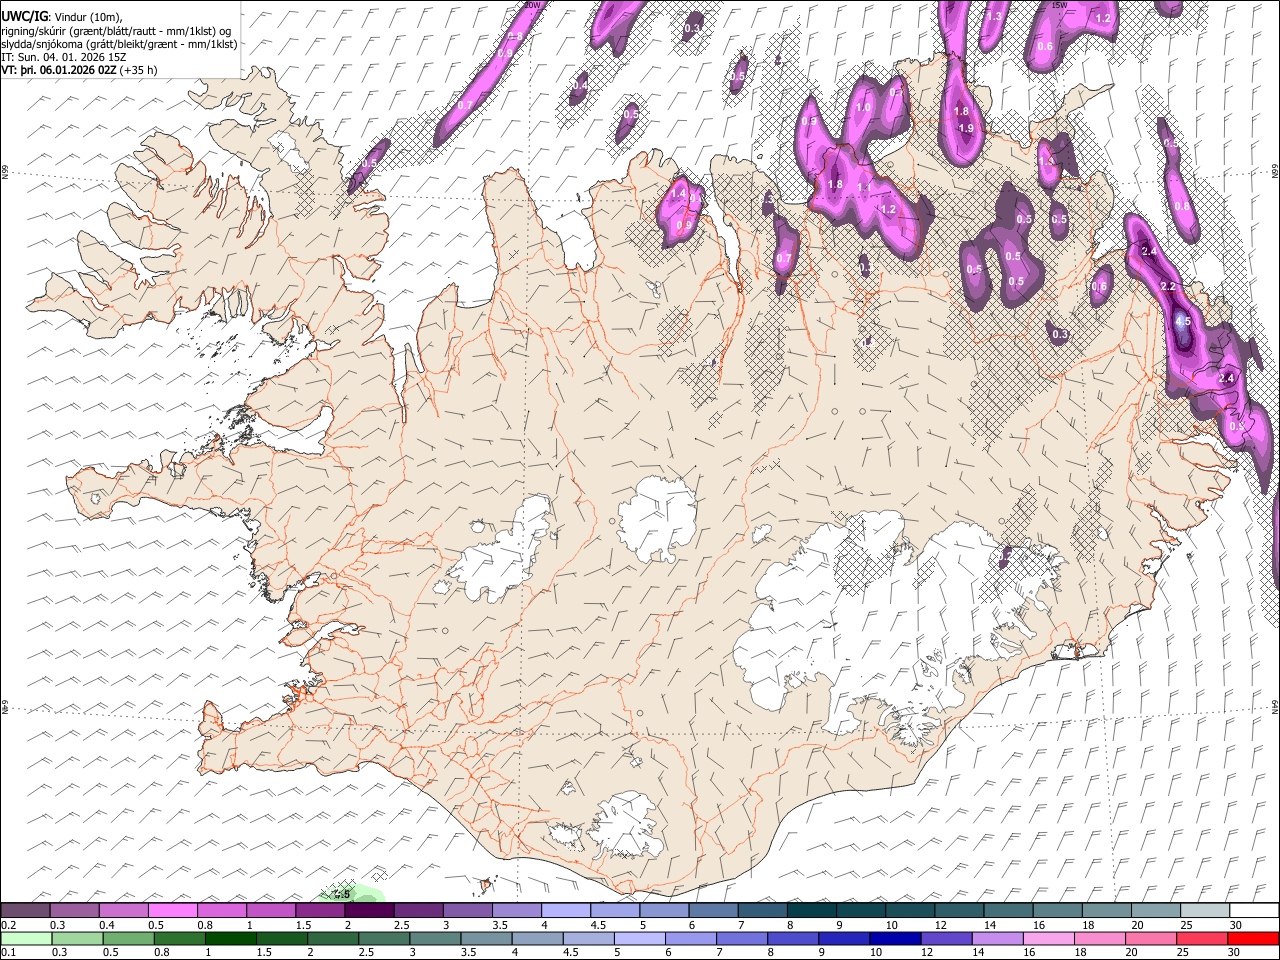Click the 1.0 precipitation value on the map
1280x960 pixels.
[864, 107]
